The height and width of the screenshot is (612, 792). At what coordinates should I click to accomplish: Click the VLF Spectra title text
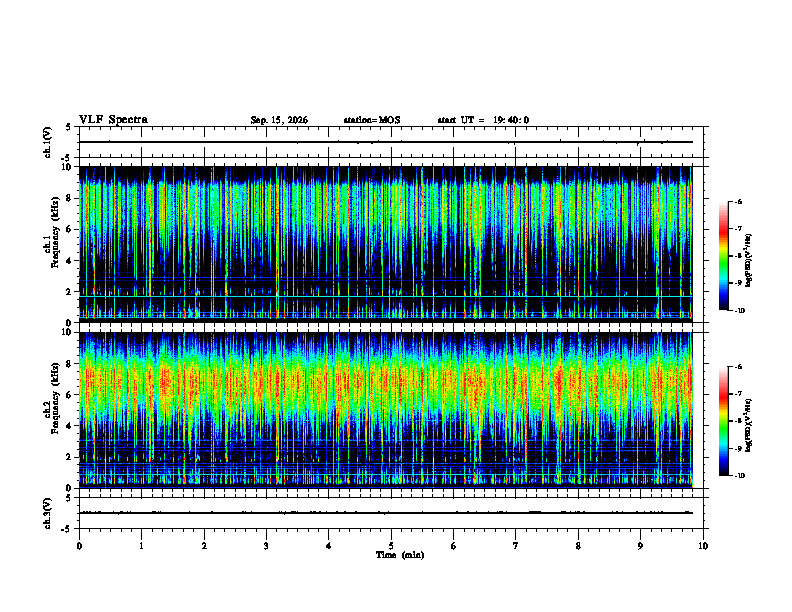point(113,120)
